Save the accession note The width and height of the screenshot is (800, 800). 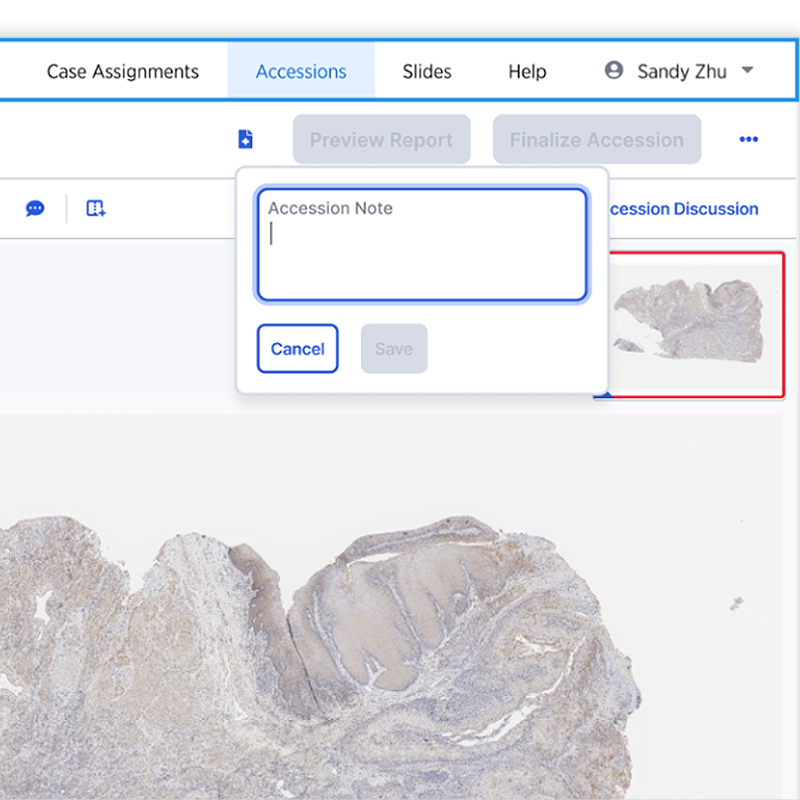[x=394, y=349]
